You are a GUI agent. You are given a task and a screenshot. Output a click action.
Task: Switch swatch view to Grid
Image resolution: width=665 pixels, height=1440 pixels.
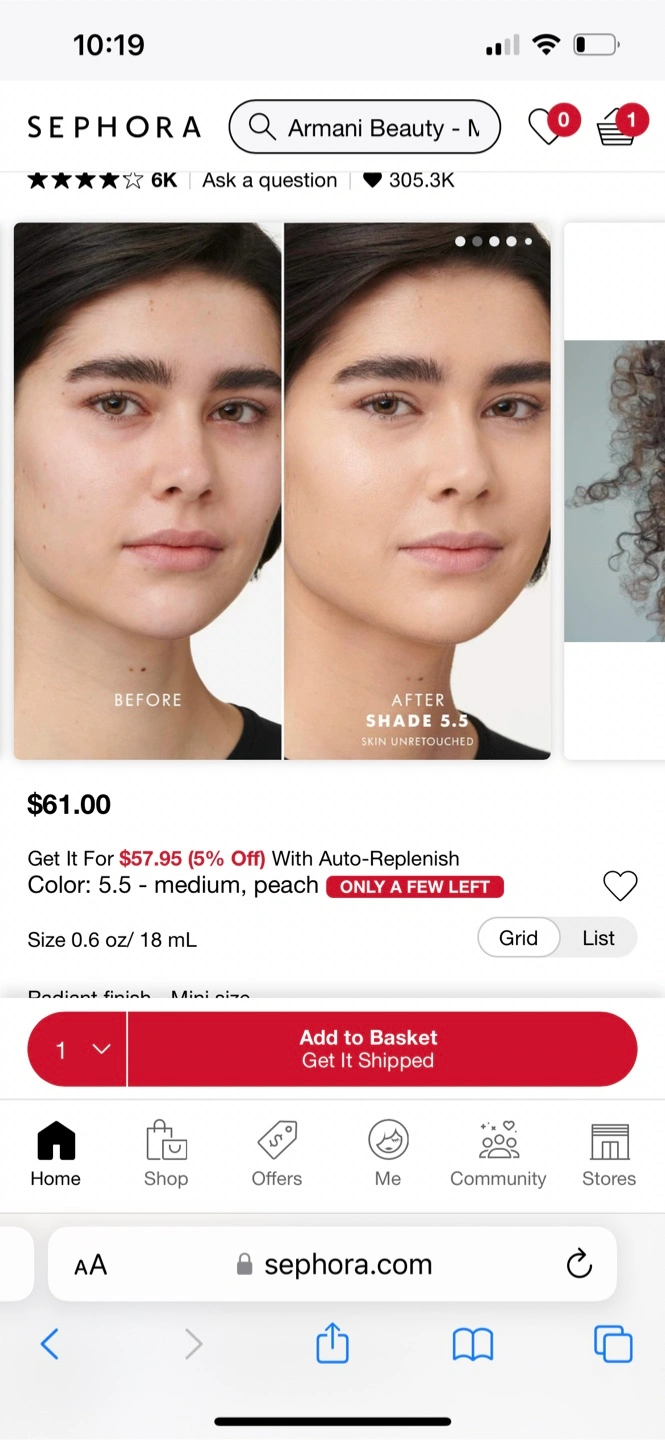518,938
